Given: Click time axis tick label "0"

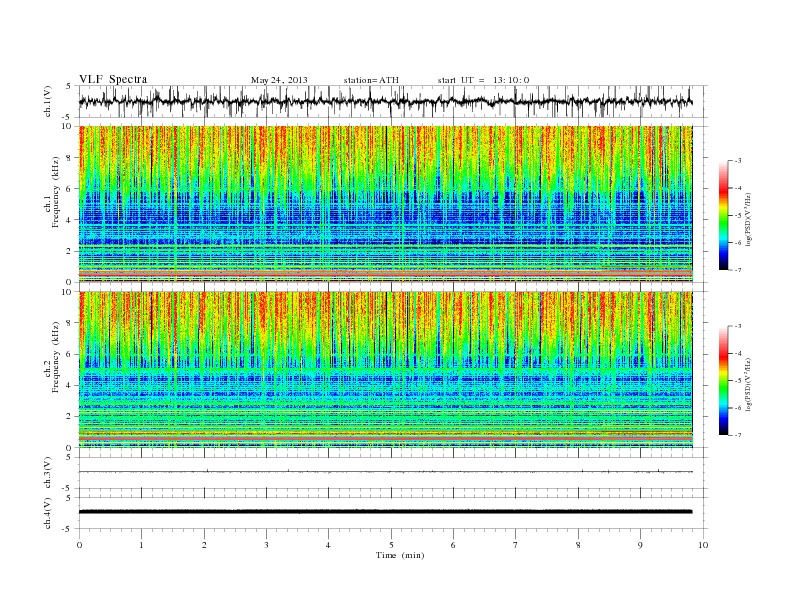Looking at the screenshot, I should [79, 545].
